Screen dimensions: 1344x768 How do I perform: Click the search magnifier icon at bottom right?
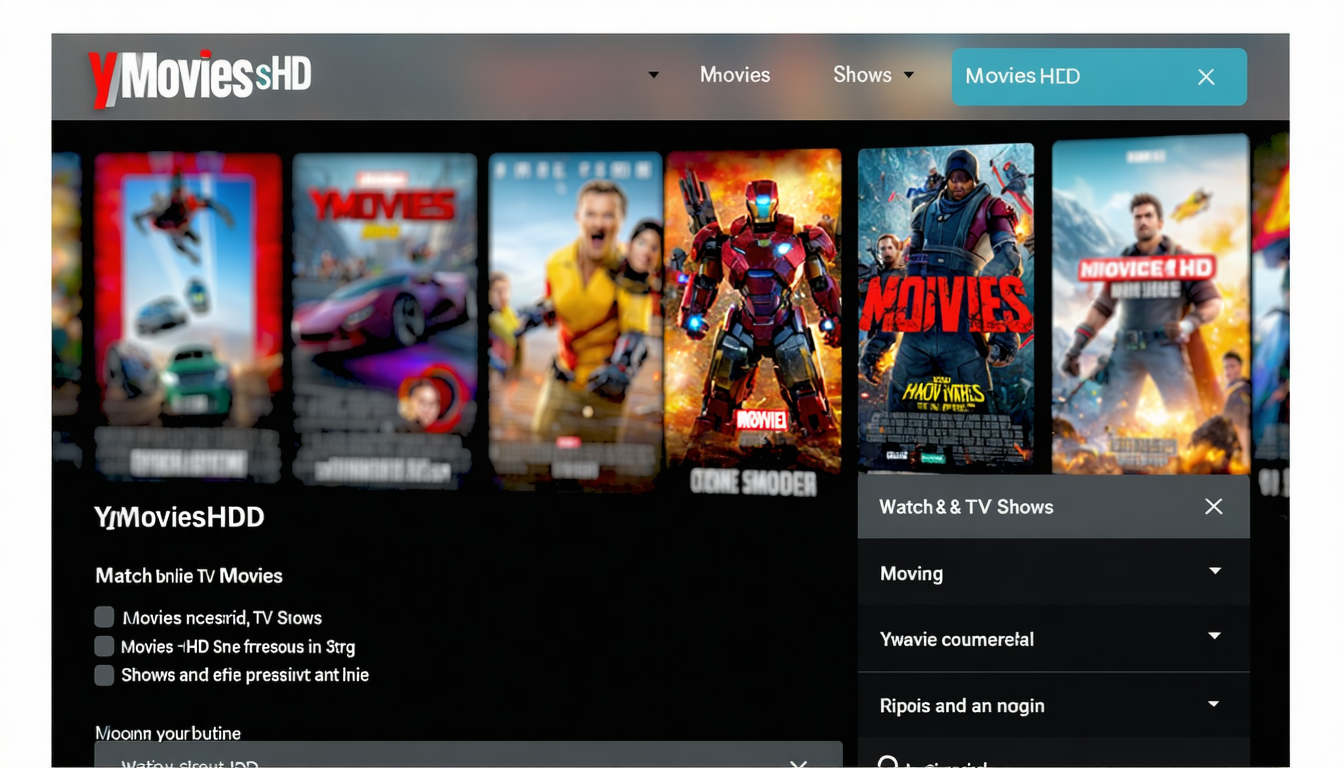(x=887, y=762)
